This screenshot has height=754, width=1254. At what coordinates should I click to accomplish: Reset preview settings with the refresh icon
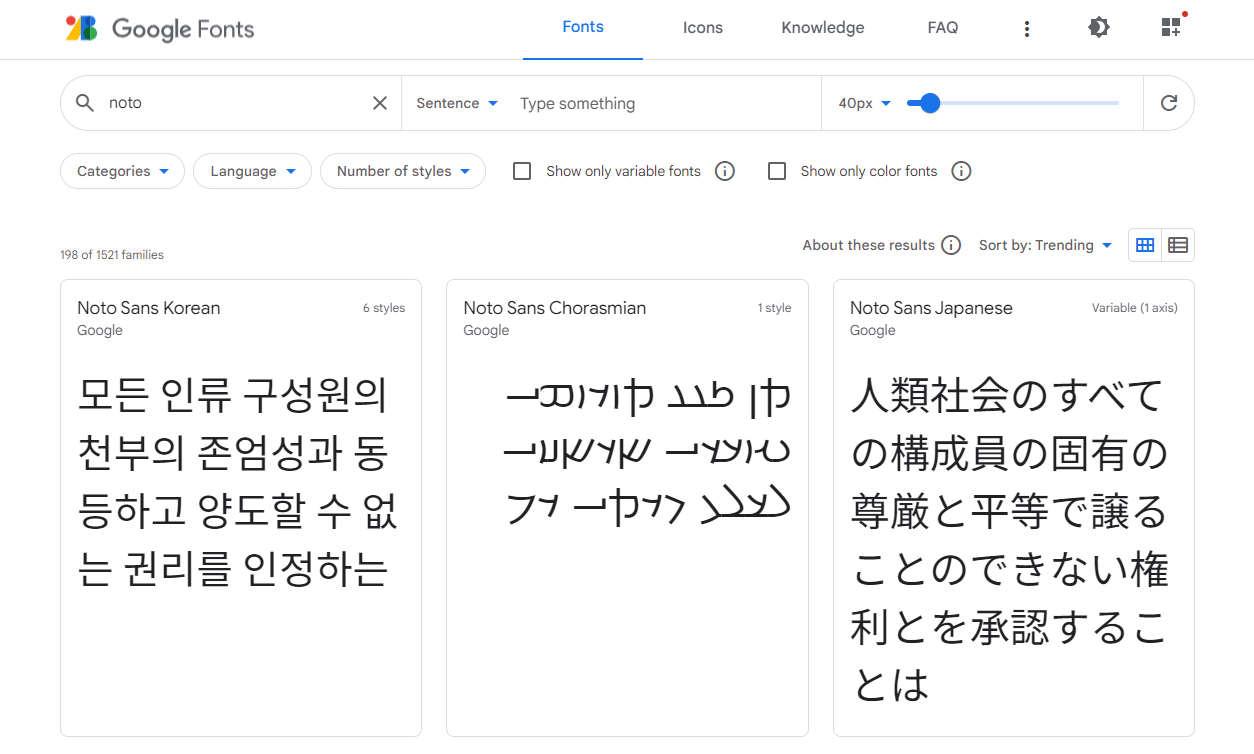click(x=1169, y=103)
